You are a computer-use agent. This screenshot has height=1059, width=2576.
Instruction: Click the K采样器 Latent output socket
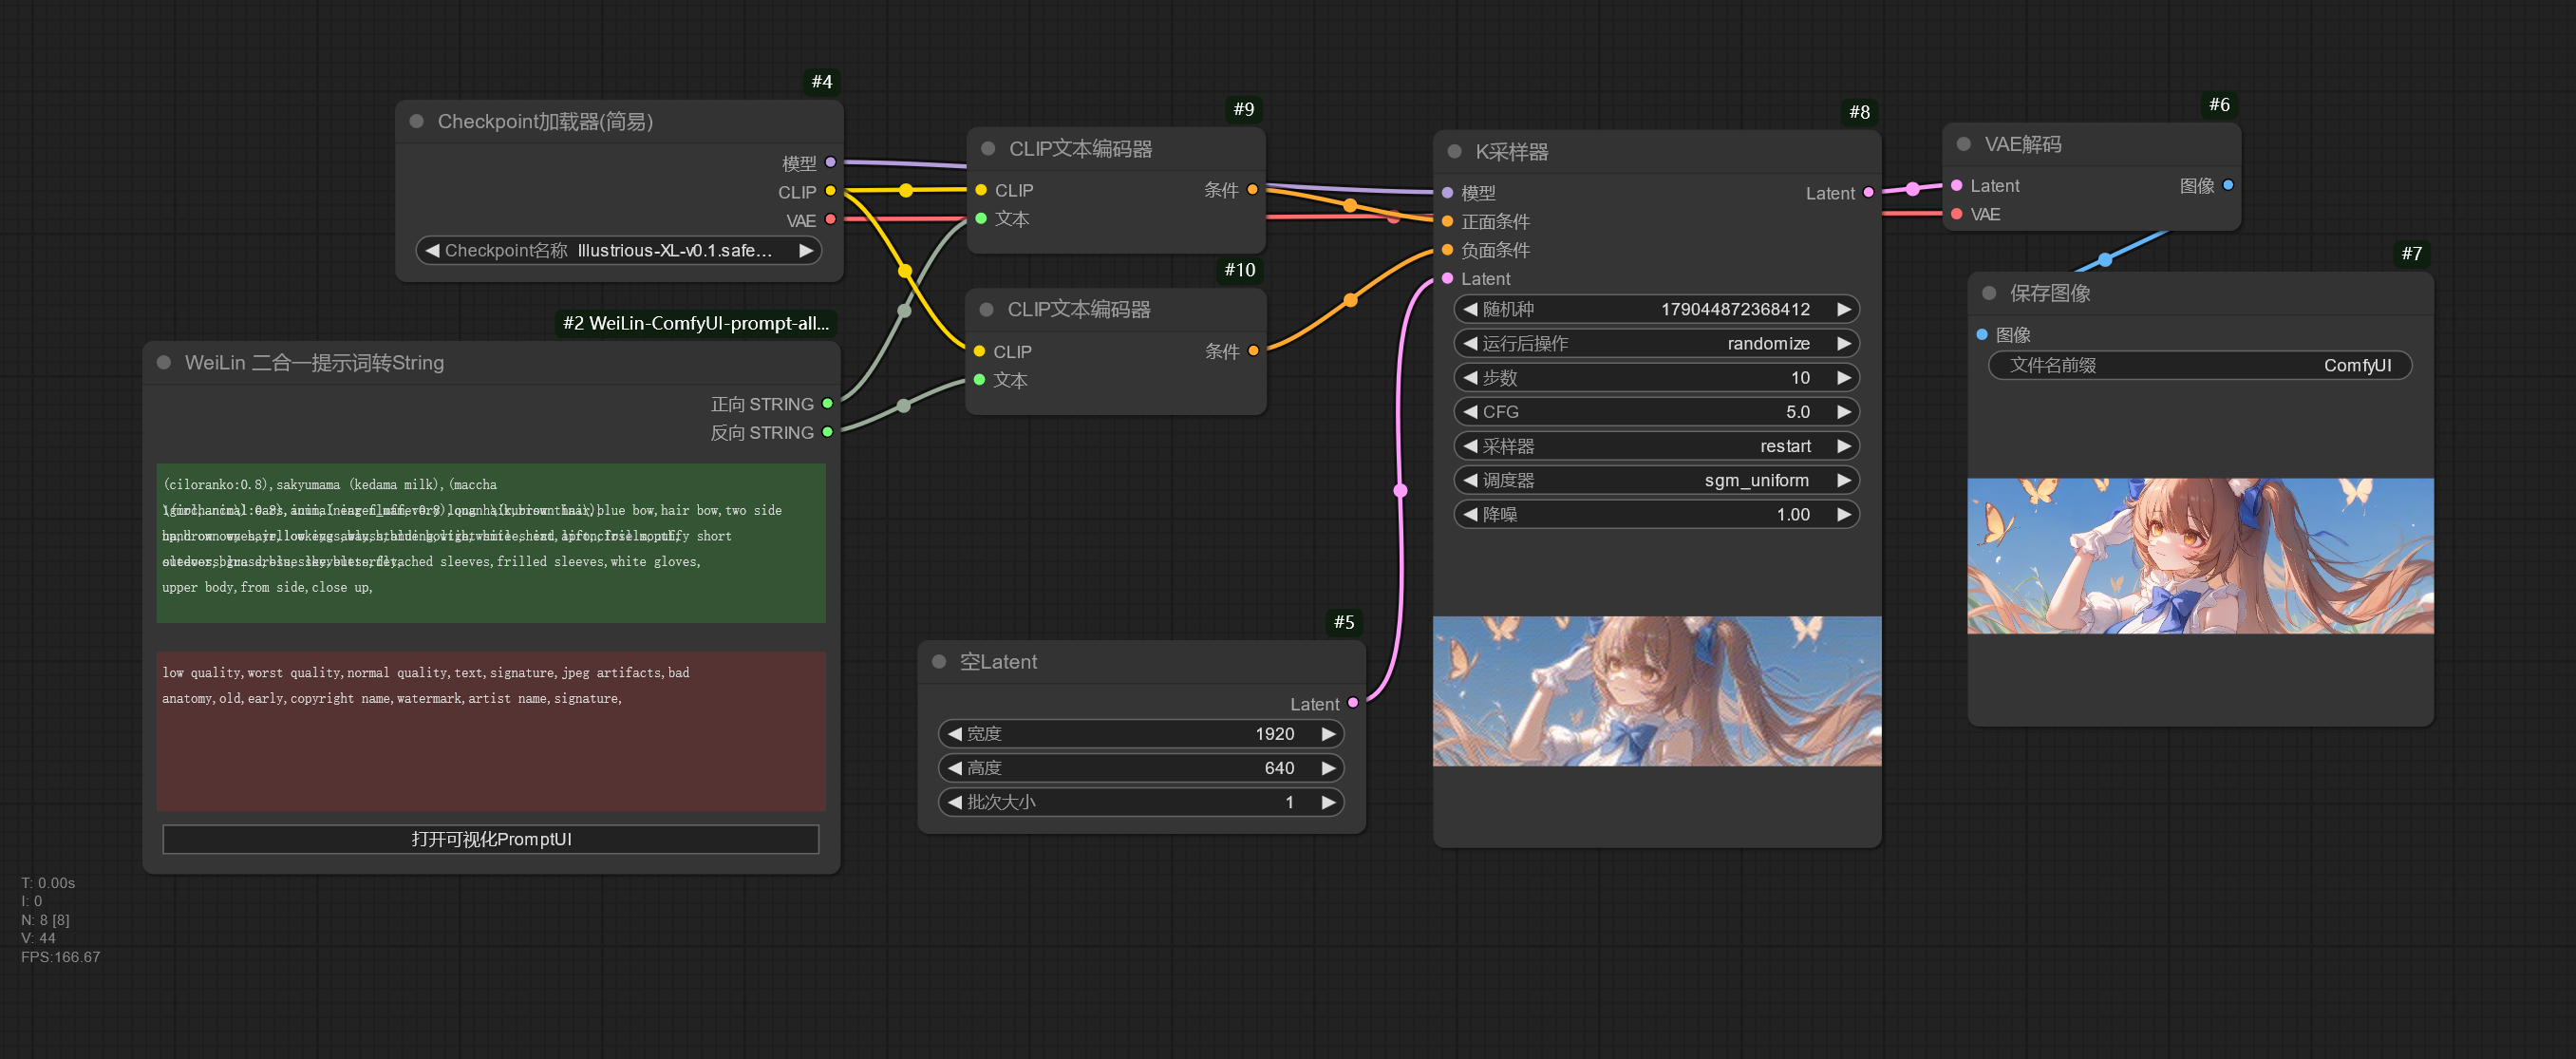1868,193
